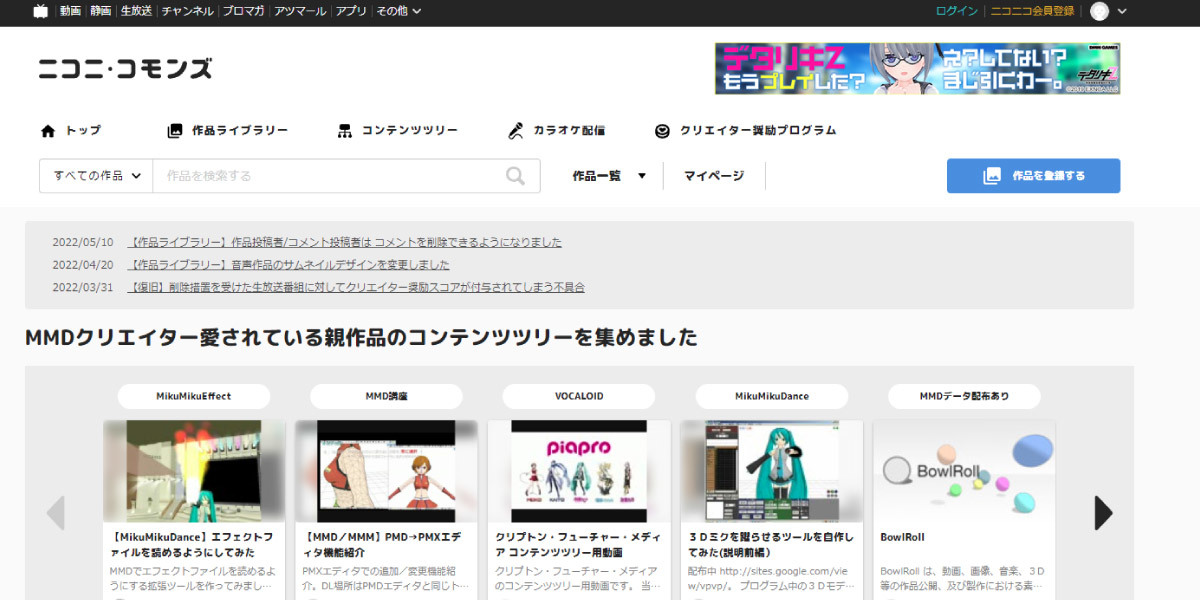Open the 作品ライブラリー label
Screen dimensions: 1200x600
click(240, 131)
